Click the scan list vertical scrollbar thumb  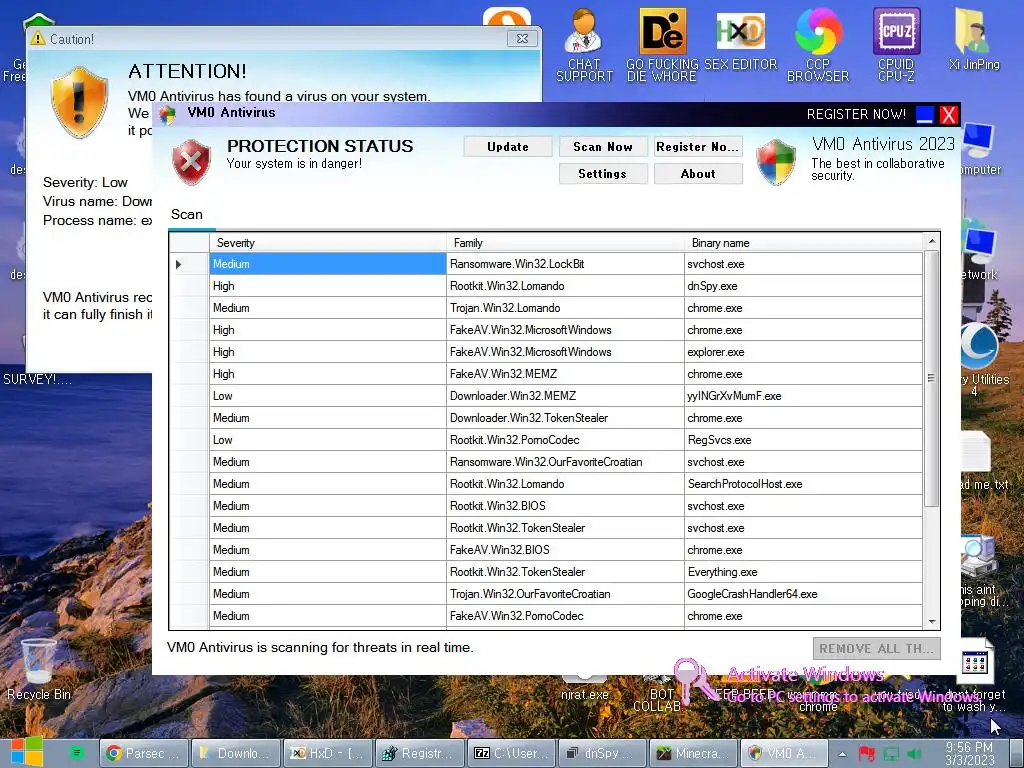[932, 377]
